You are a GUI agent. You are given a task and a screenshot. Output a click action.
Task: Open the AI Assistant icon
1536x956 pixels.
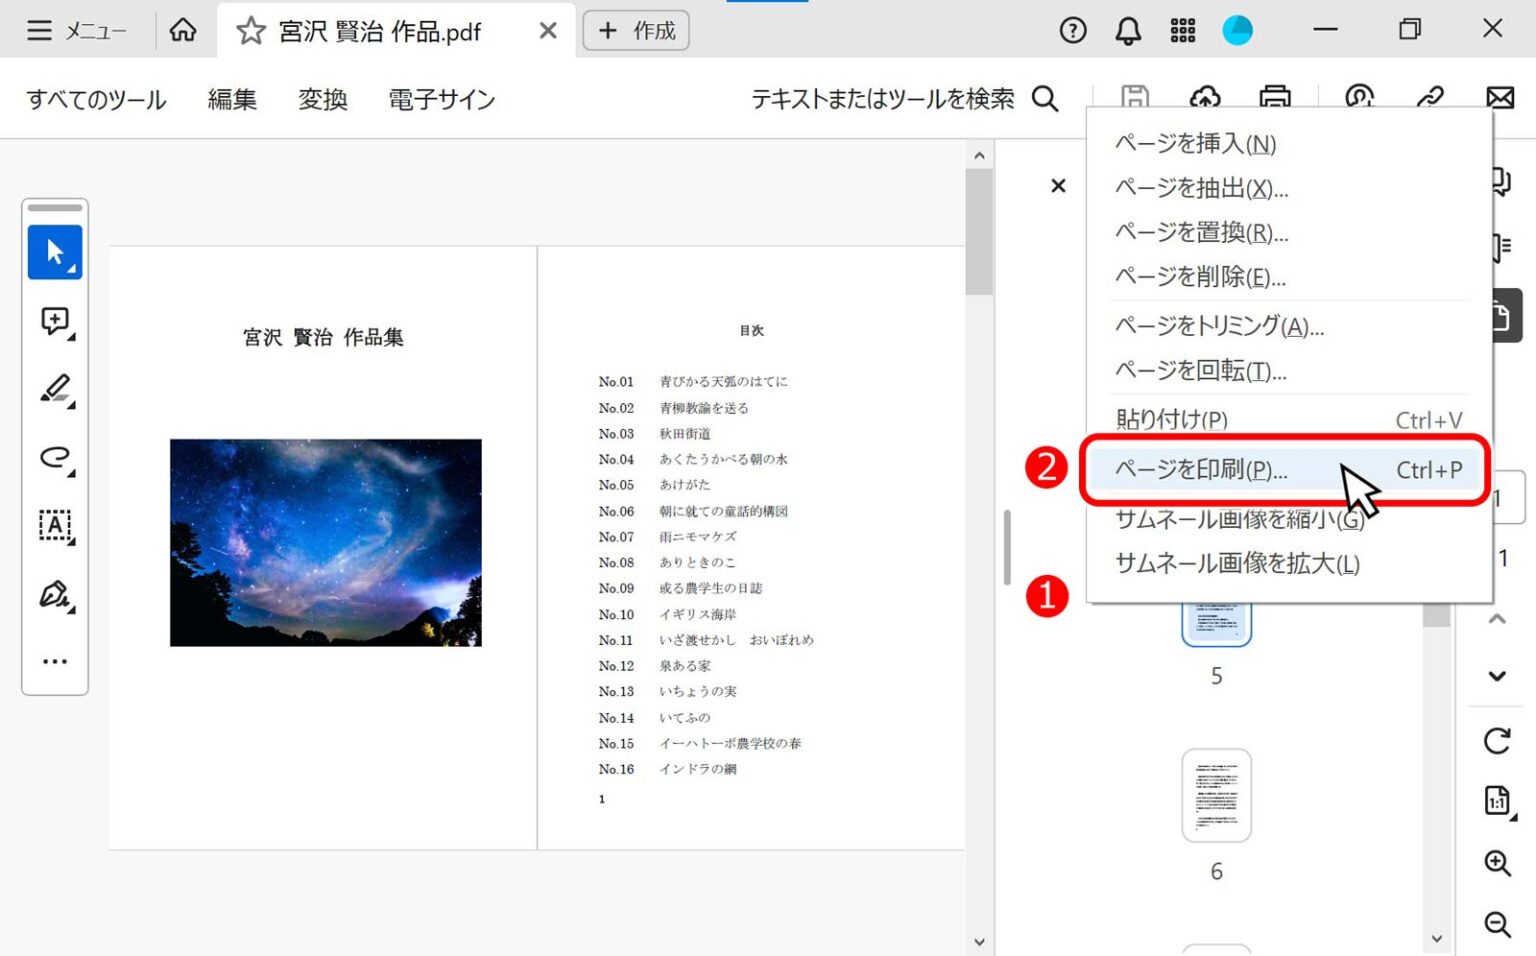point(1360,97)
